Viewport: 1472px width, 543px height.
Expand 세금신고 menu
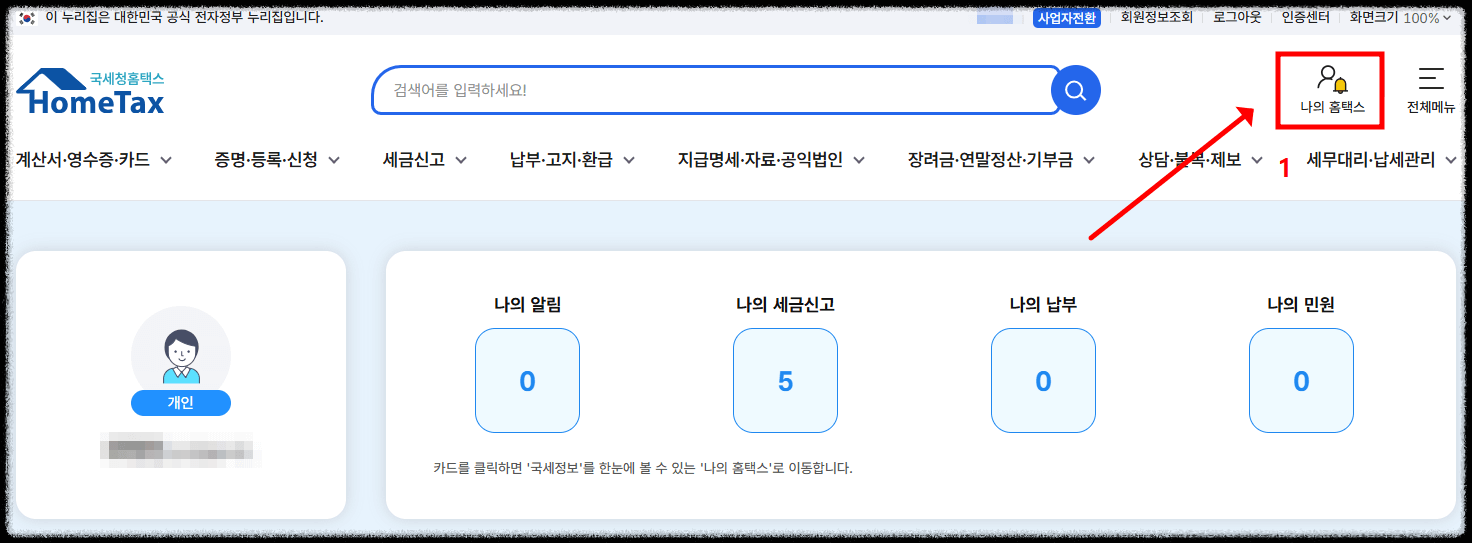425,159
